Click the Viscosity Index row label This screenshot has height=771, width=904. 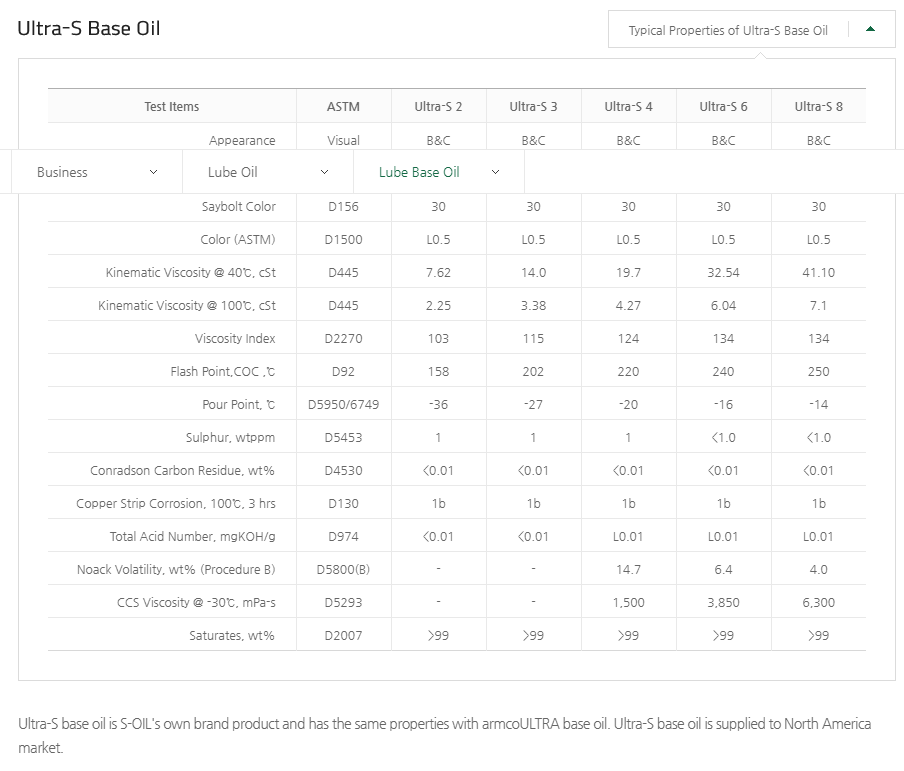coord(235,339)
